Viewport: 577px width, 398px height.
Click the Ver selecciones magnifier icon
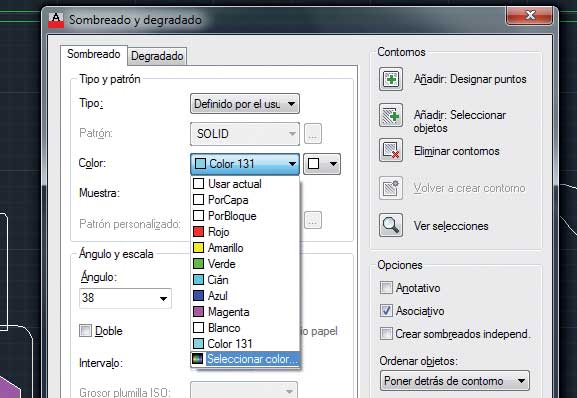pos(391,225)
